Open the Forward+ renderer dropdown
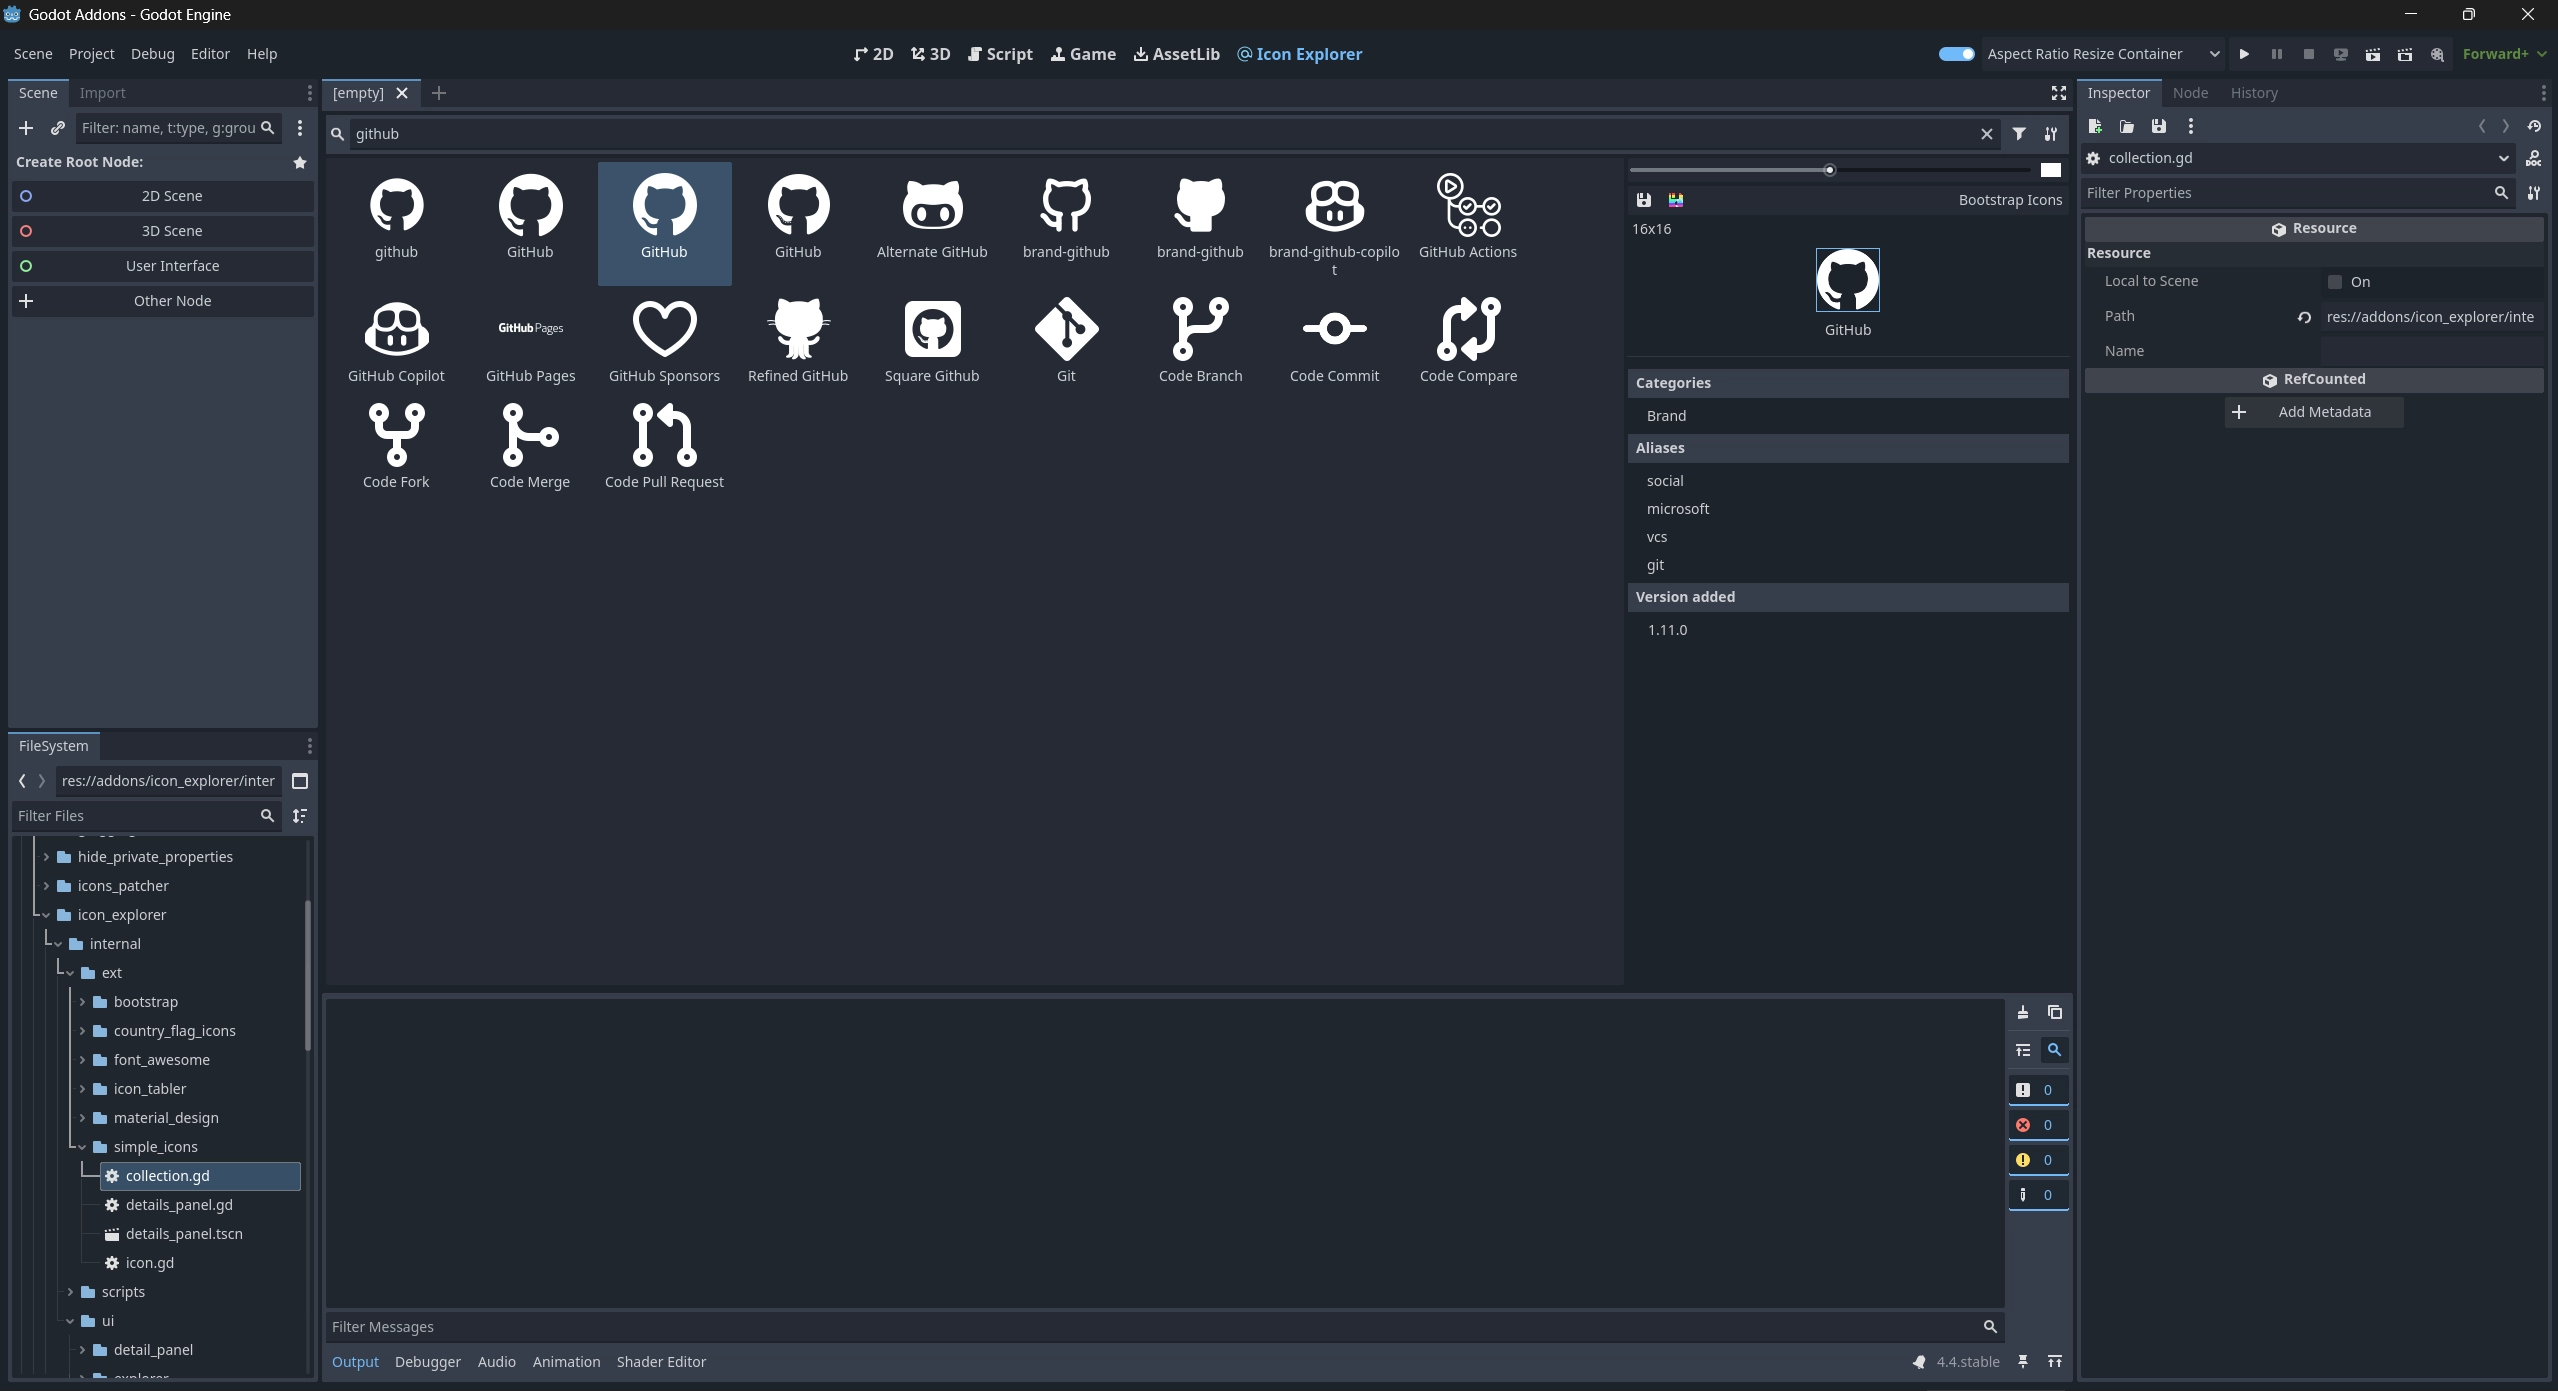 2503,54
